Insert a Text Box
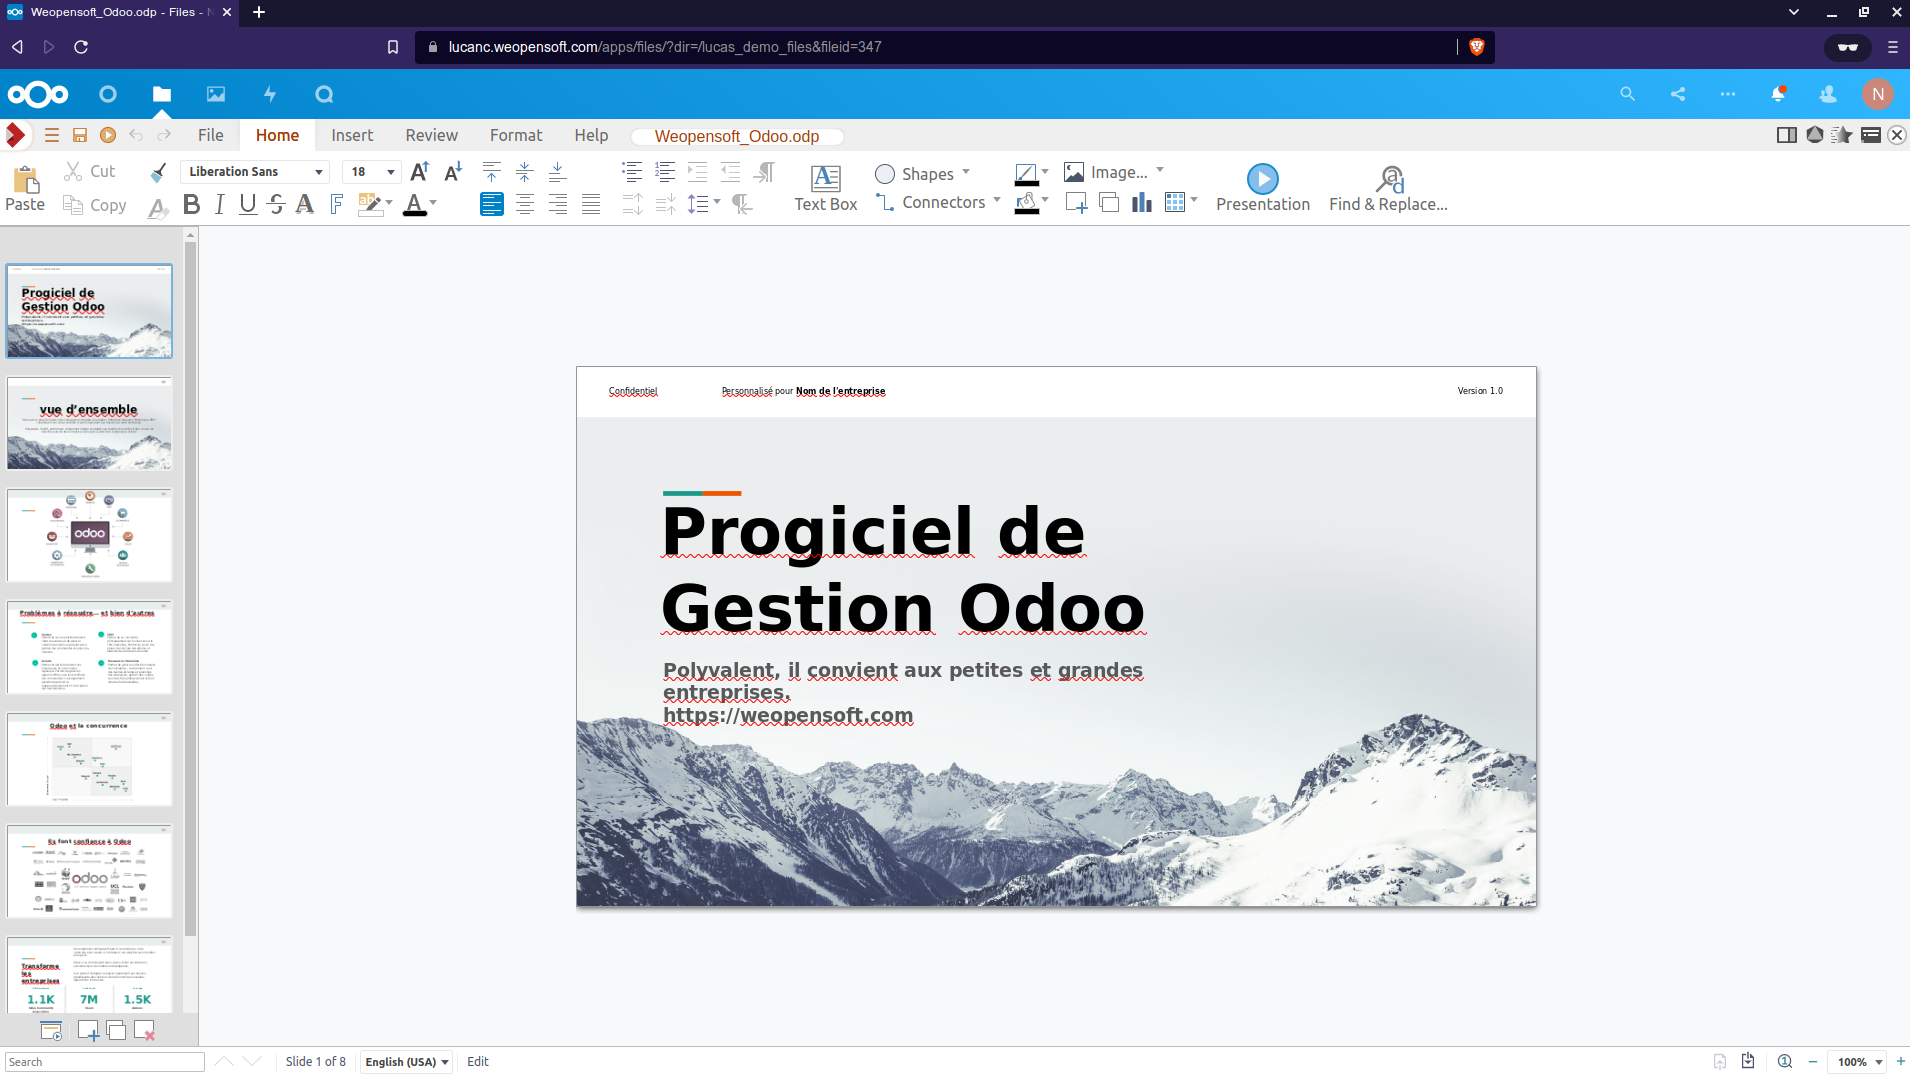The width and height of the screenshot is (1910, 1074). tap(825, 188)
